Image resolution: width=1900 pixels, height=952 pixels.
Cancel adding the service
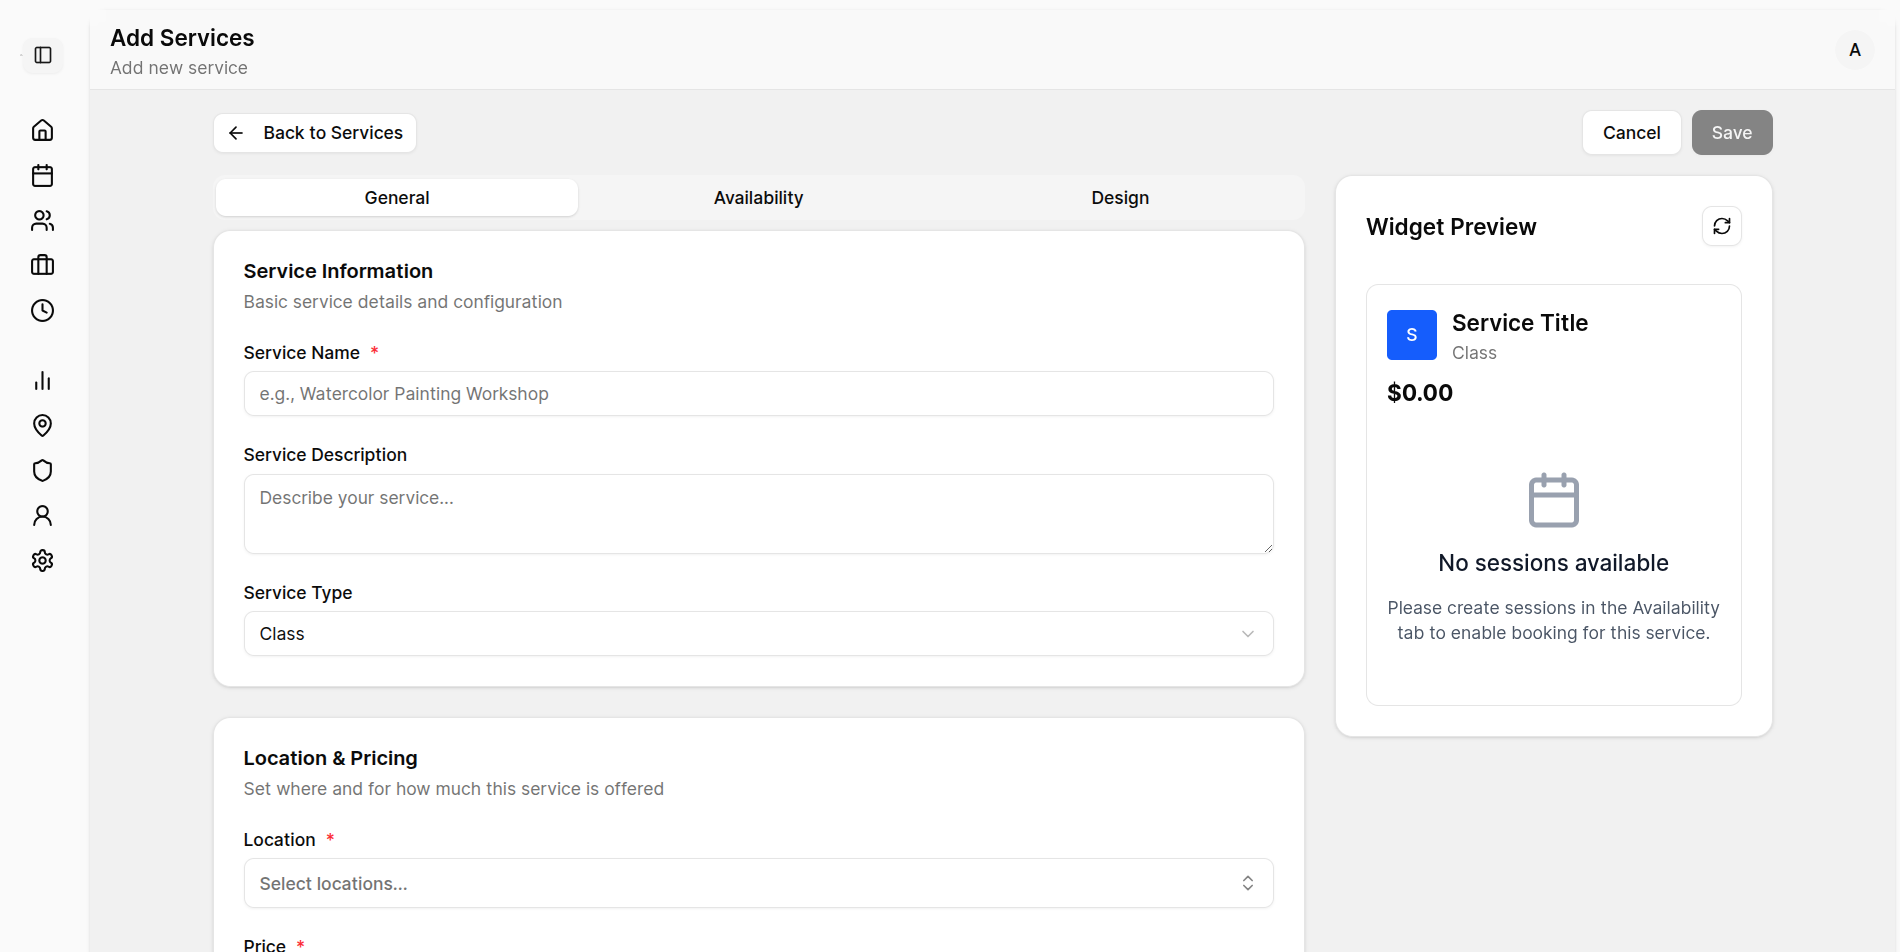[x=1631, y=132]
